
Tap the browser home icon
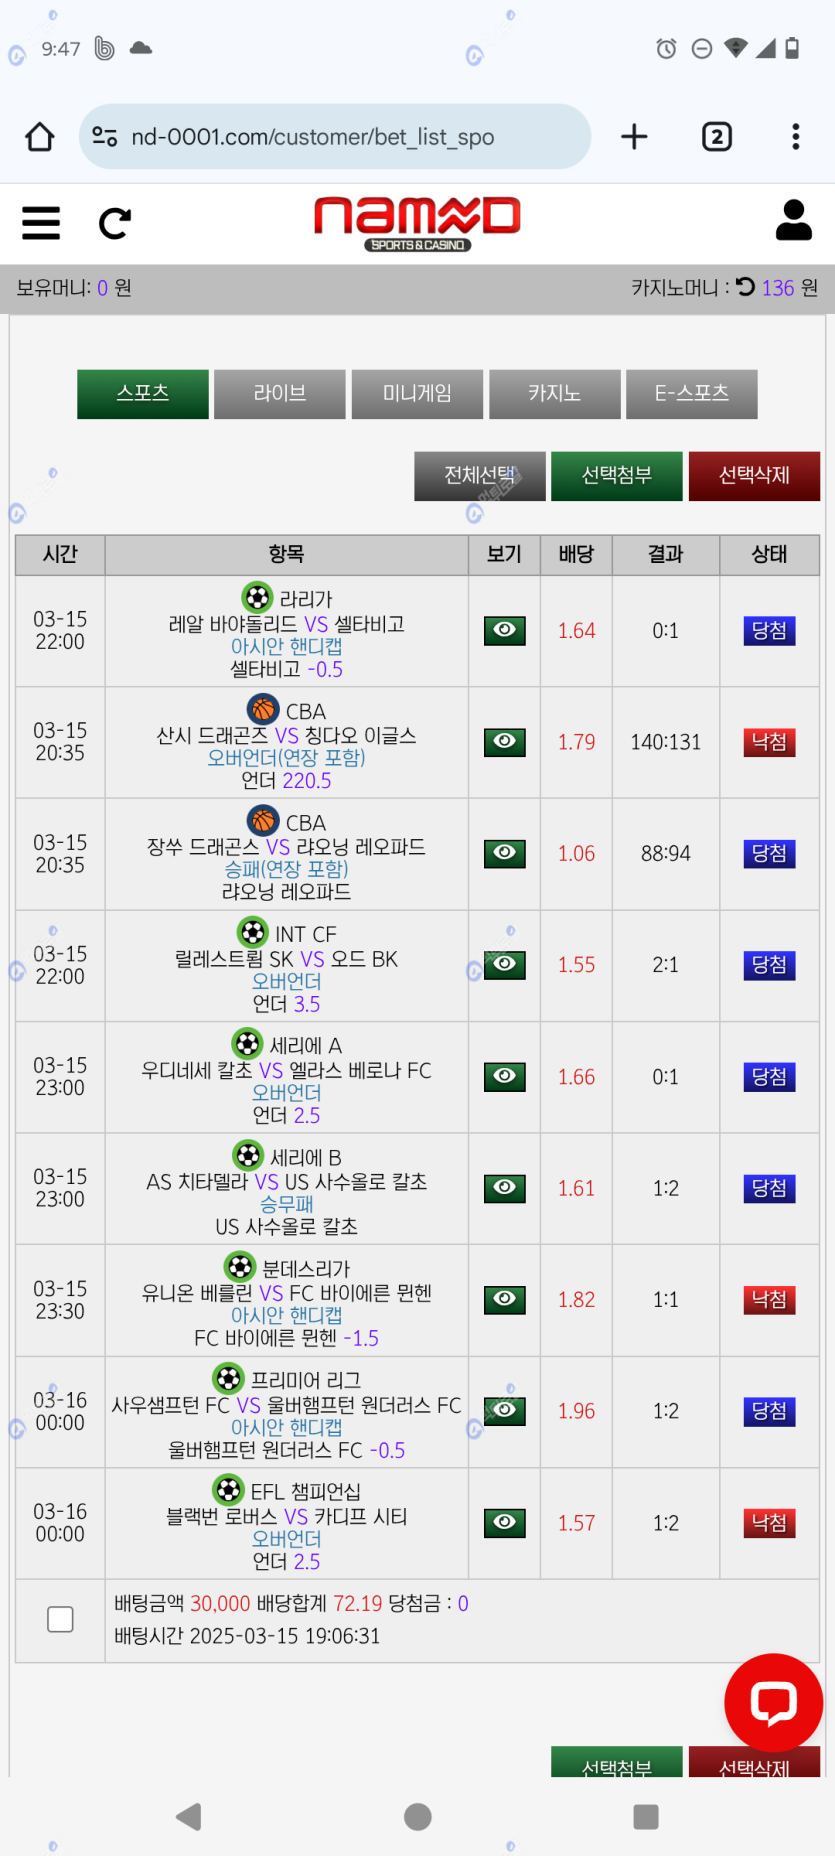coord(40,137)
